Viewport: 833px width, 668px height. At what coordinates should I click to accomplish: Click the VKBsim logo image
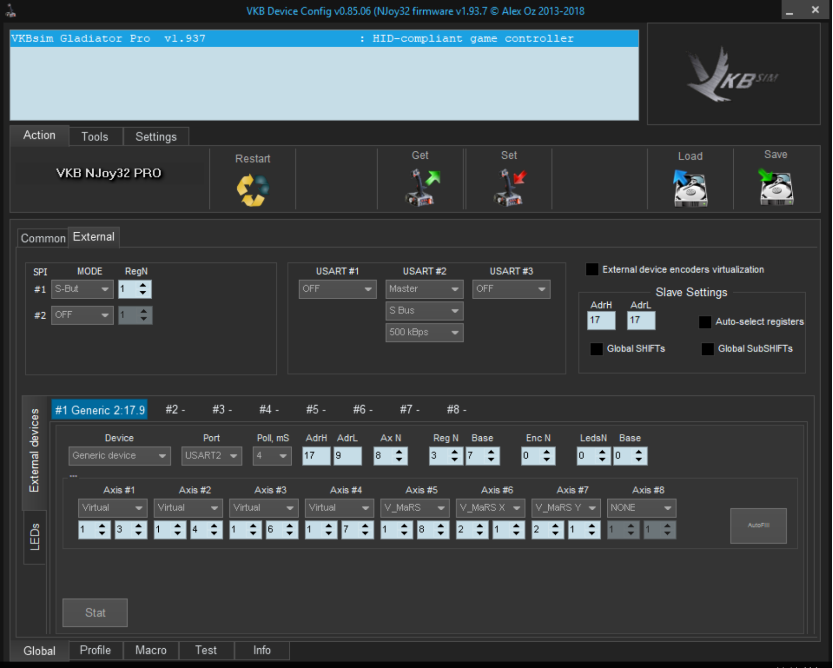(733, 74)
